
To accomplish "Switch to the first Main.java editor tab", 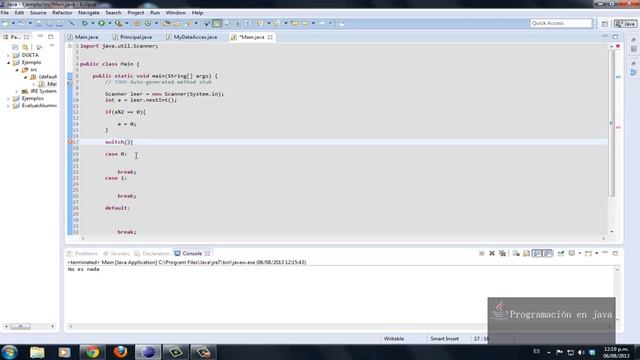I will click(x=83, y=37).
